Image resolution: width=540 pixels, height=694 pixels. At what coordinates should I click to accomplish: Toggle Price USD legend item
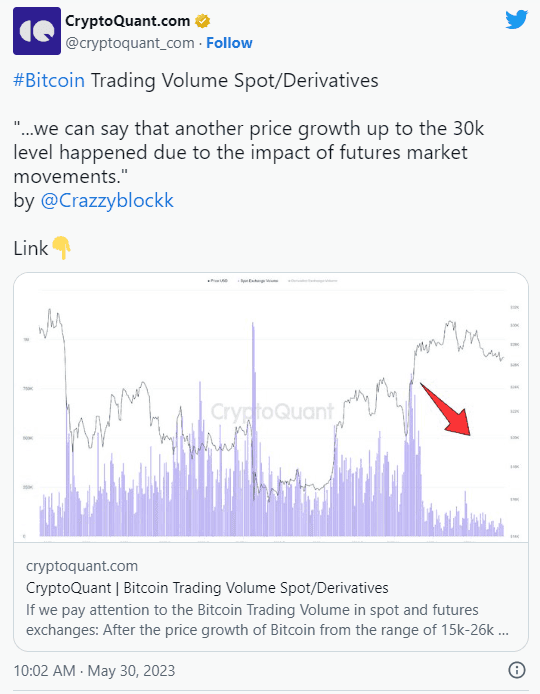coord(218,281)
